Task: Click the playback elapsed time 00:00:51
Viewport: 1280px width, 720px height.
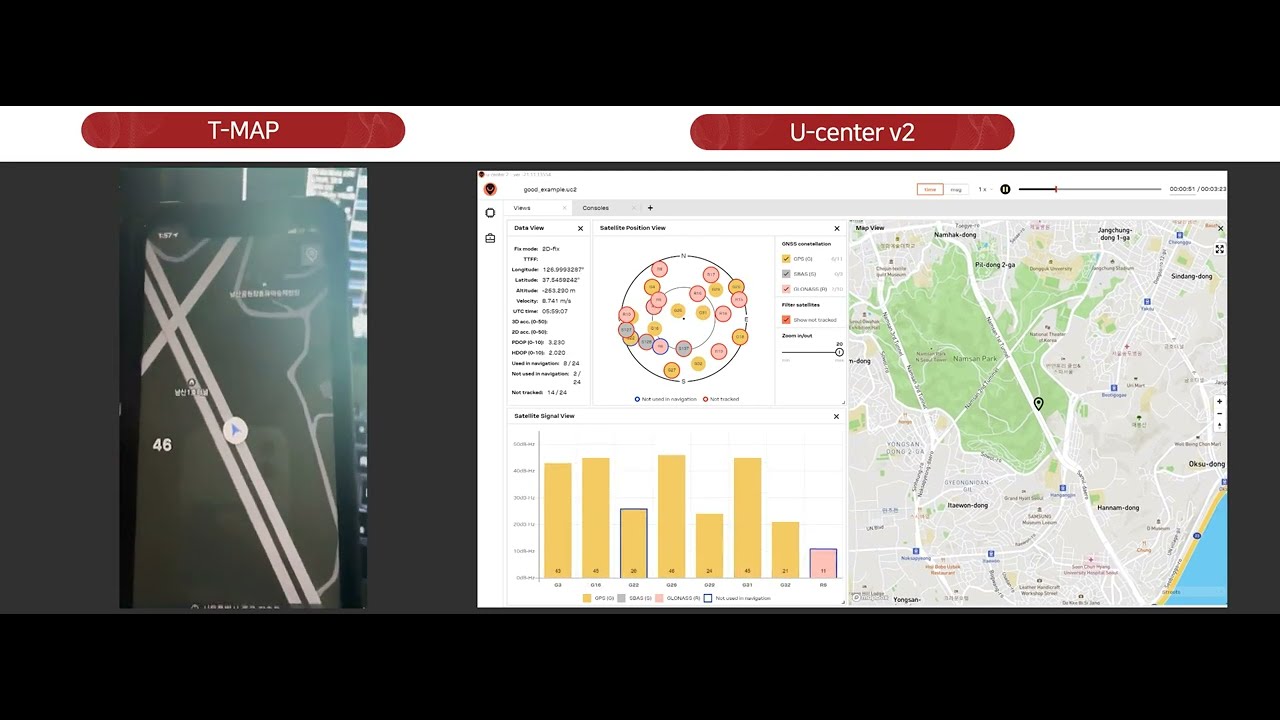Action: tap(1182, 189)
